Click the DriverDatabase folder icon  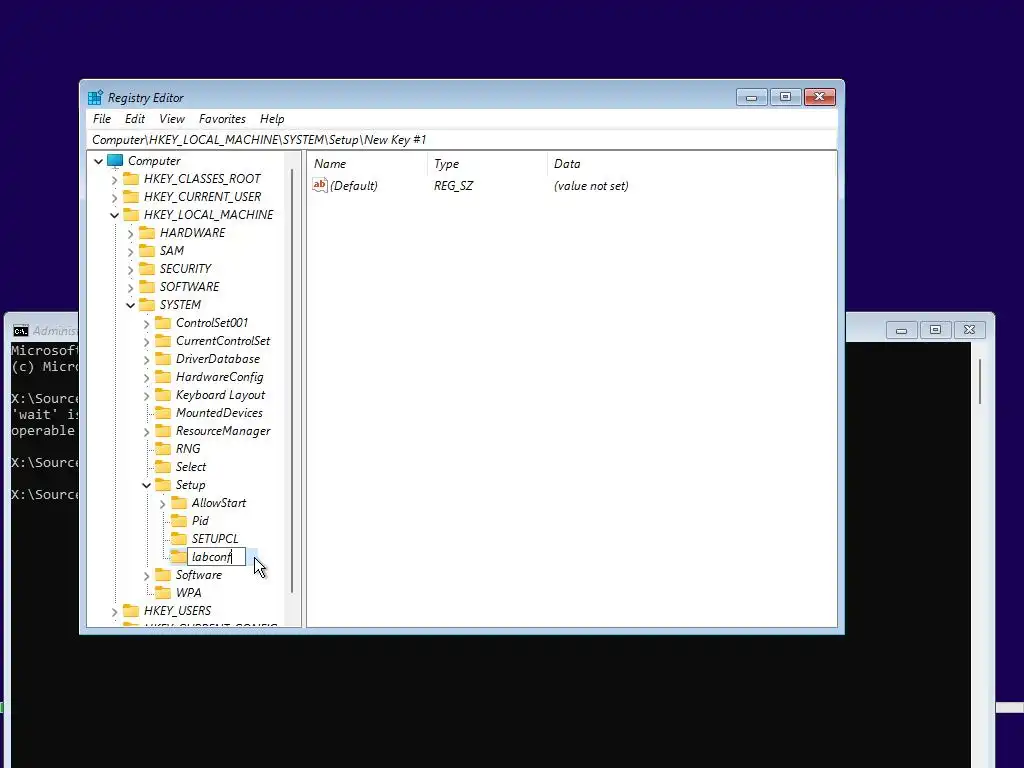pos(163,359)
